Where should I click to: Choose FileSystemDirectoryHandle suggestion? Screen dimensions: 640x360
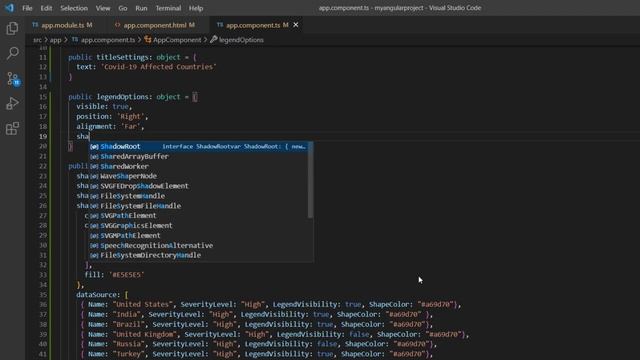point(199,255)
